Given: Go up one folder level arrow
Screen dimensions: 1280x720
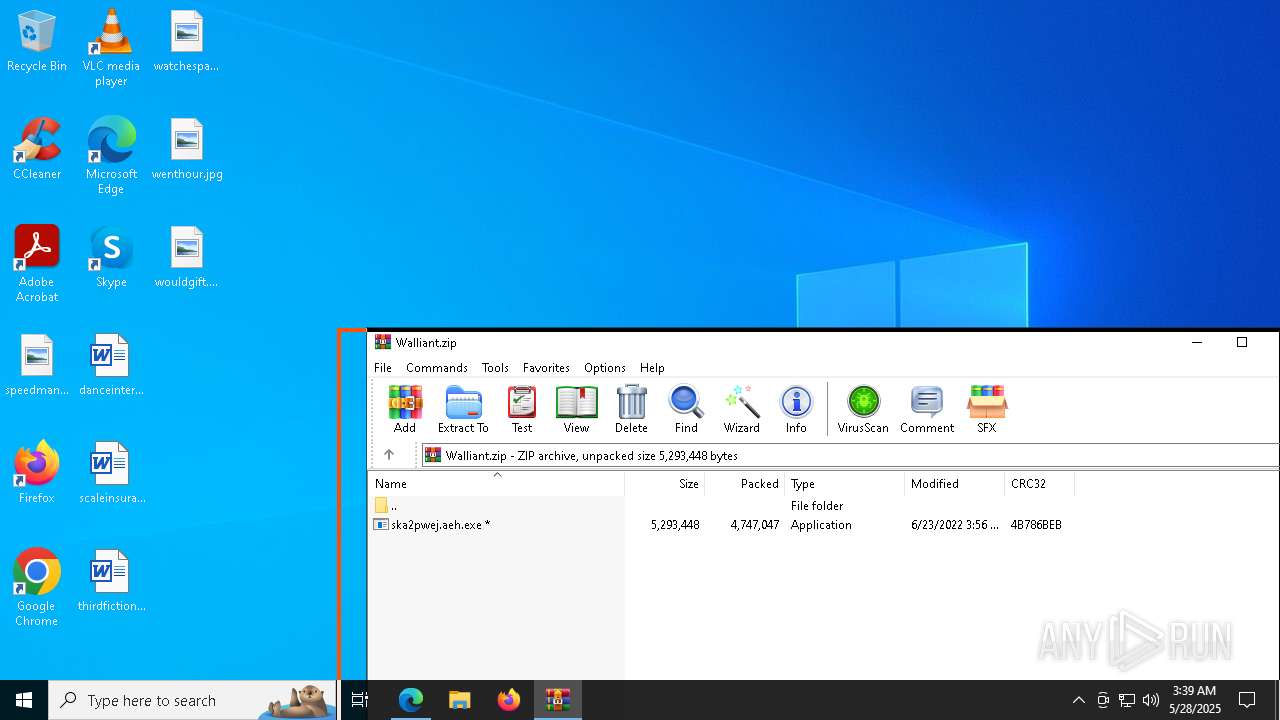Looking at the screenshot, I should pos(389,455).
